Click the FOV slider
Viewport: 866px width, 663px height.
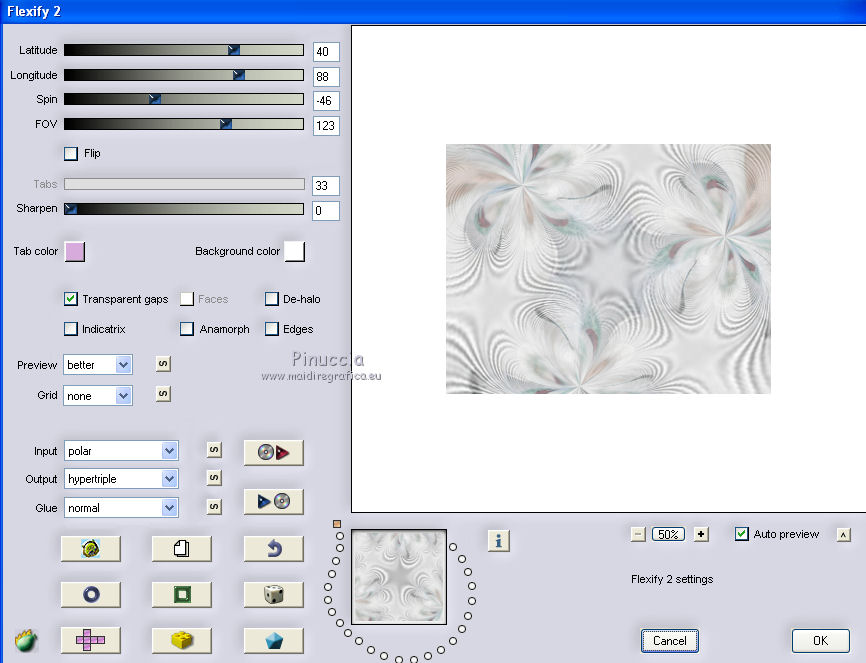(184, 124)
